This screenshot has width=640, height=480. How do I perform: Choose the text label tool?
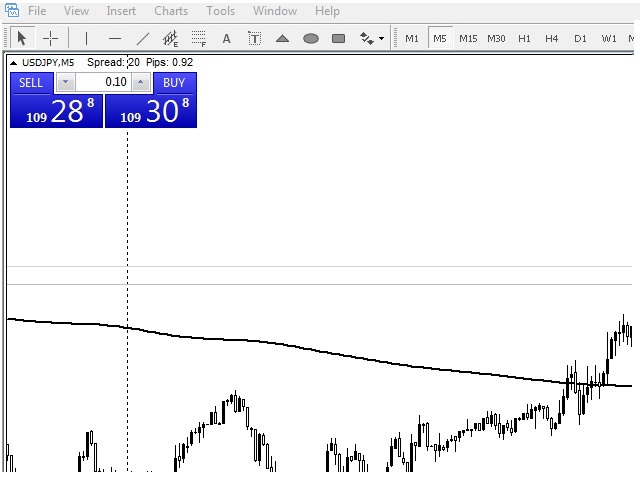(x=255, y=39)
